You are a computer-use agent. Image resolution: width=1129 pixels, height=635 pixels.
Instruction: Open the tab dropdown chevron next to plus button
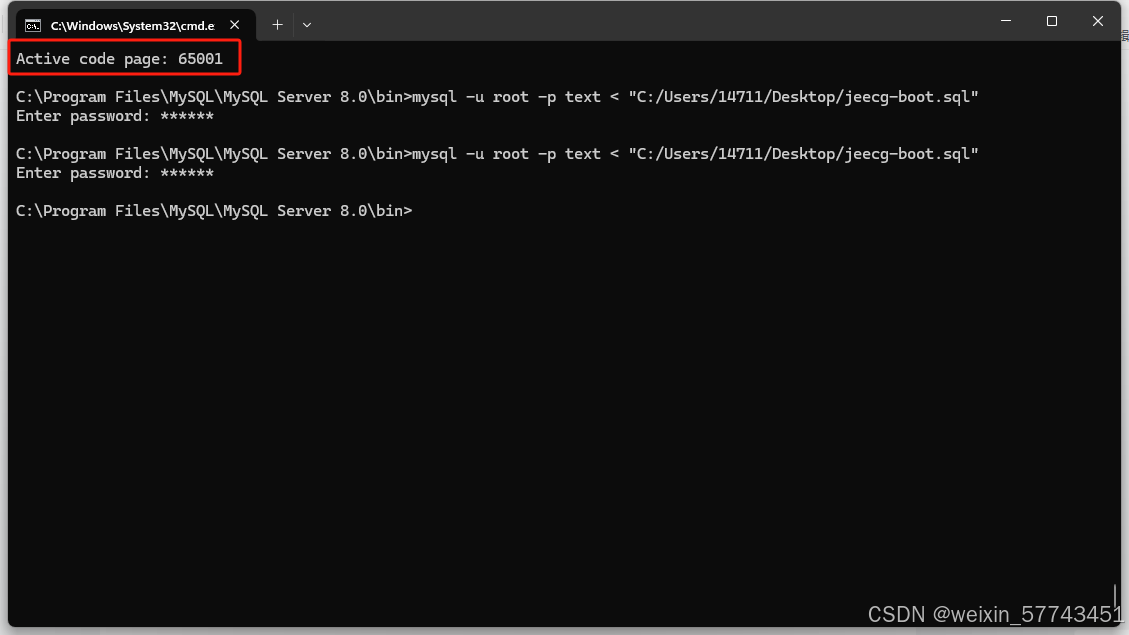click(x=306, y=25)
